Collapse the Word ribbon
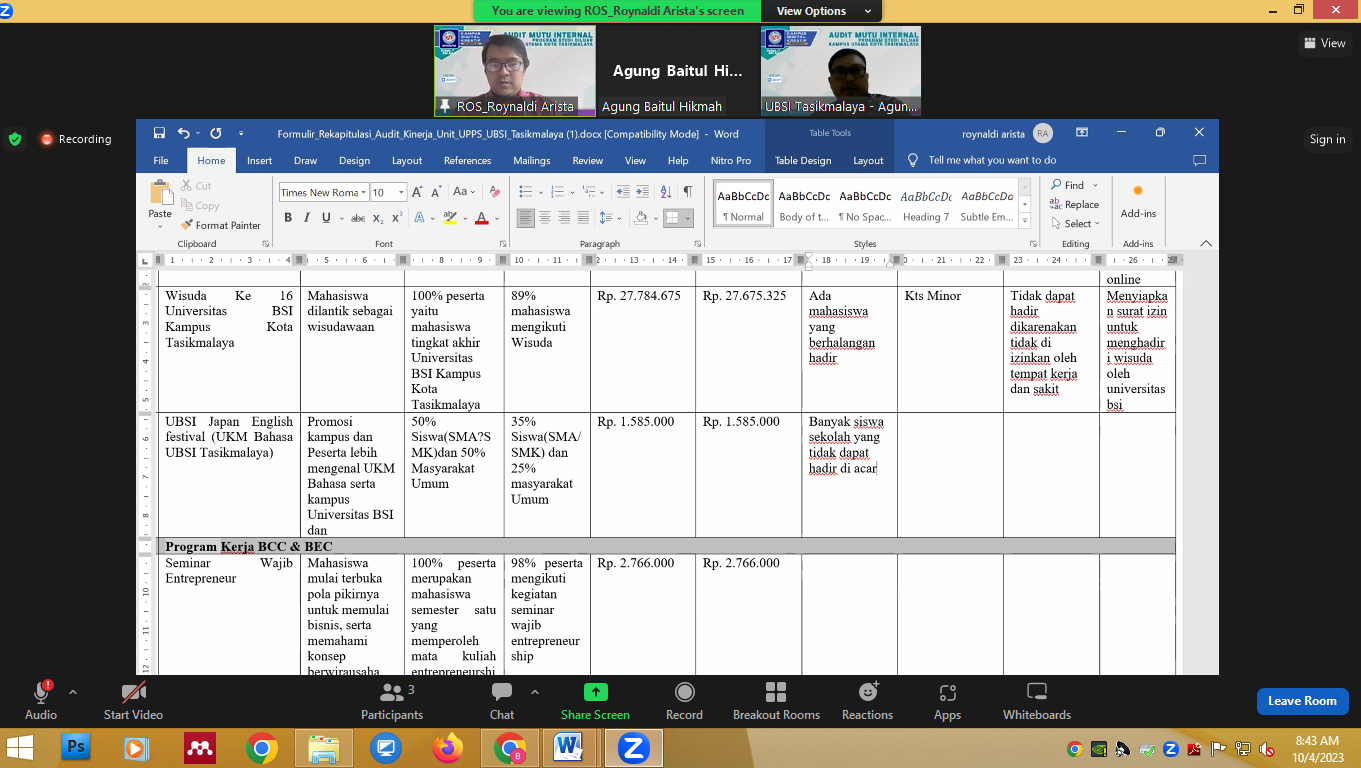The height and width of the screenshot is (768, 1361). [x=1205, y=244]
